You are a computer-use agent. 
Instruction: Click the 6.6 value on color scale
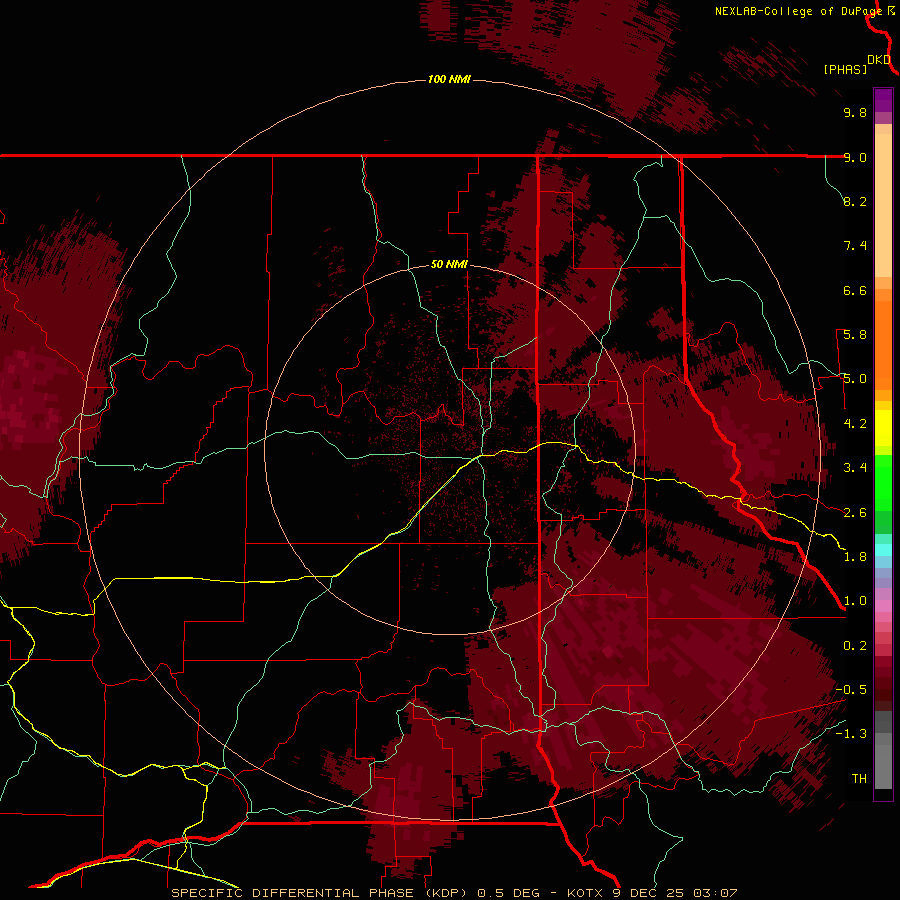(x=855, y=290)
